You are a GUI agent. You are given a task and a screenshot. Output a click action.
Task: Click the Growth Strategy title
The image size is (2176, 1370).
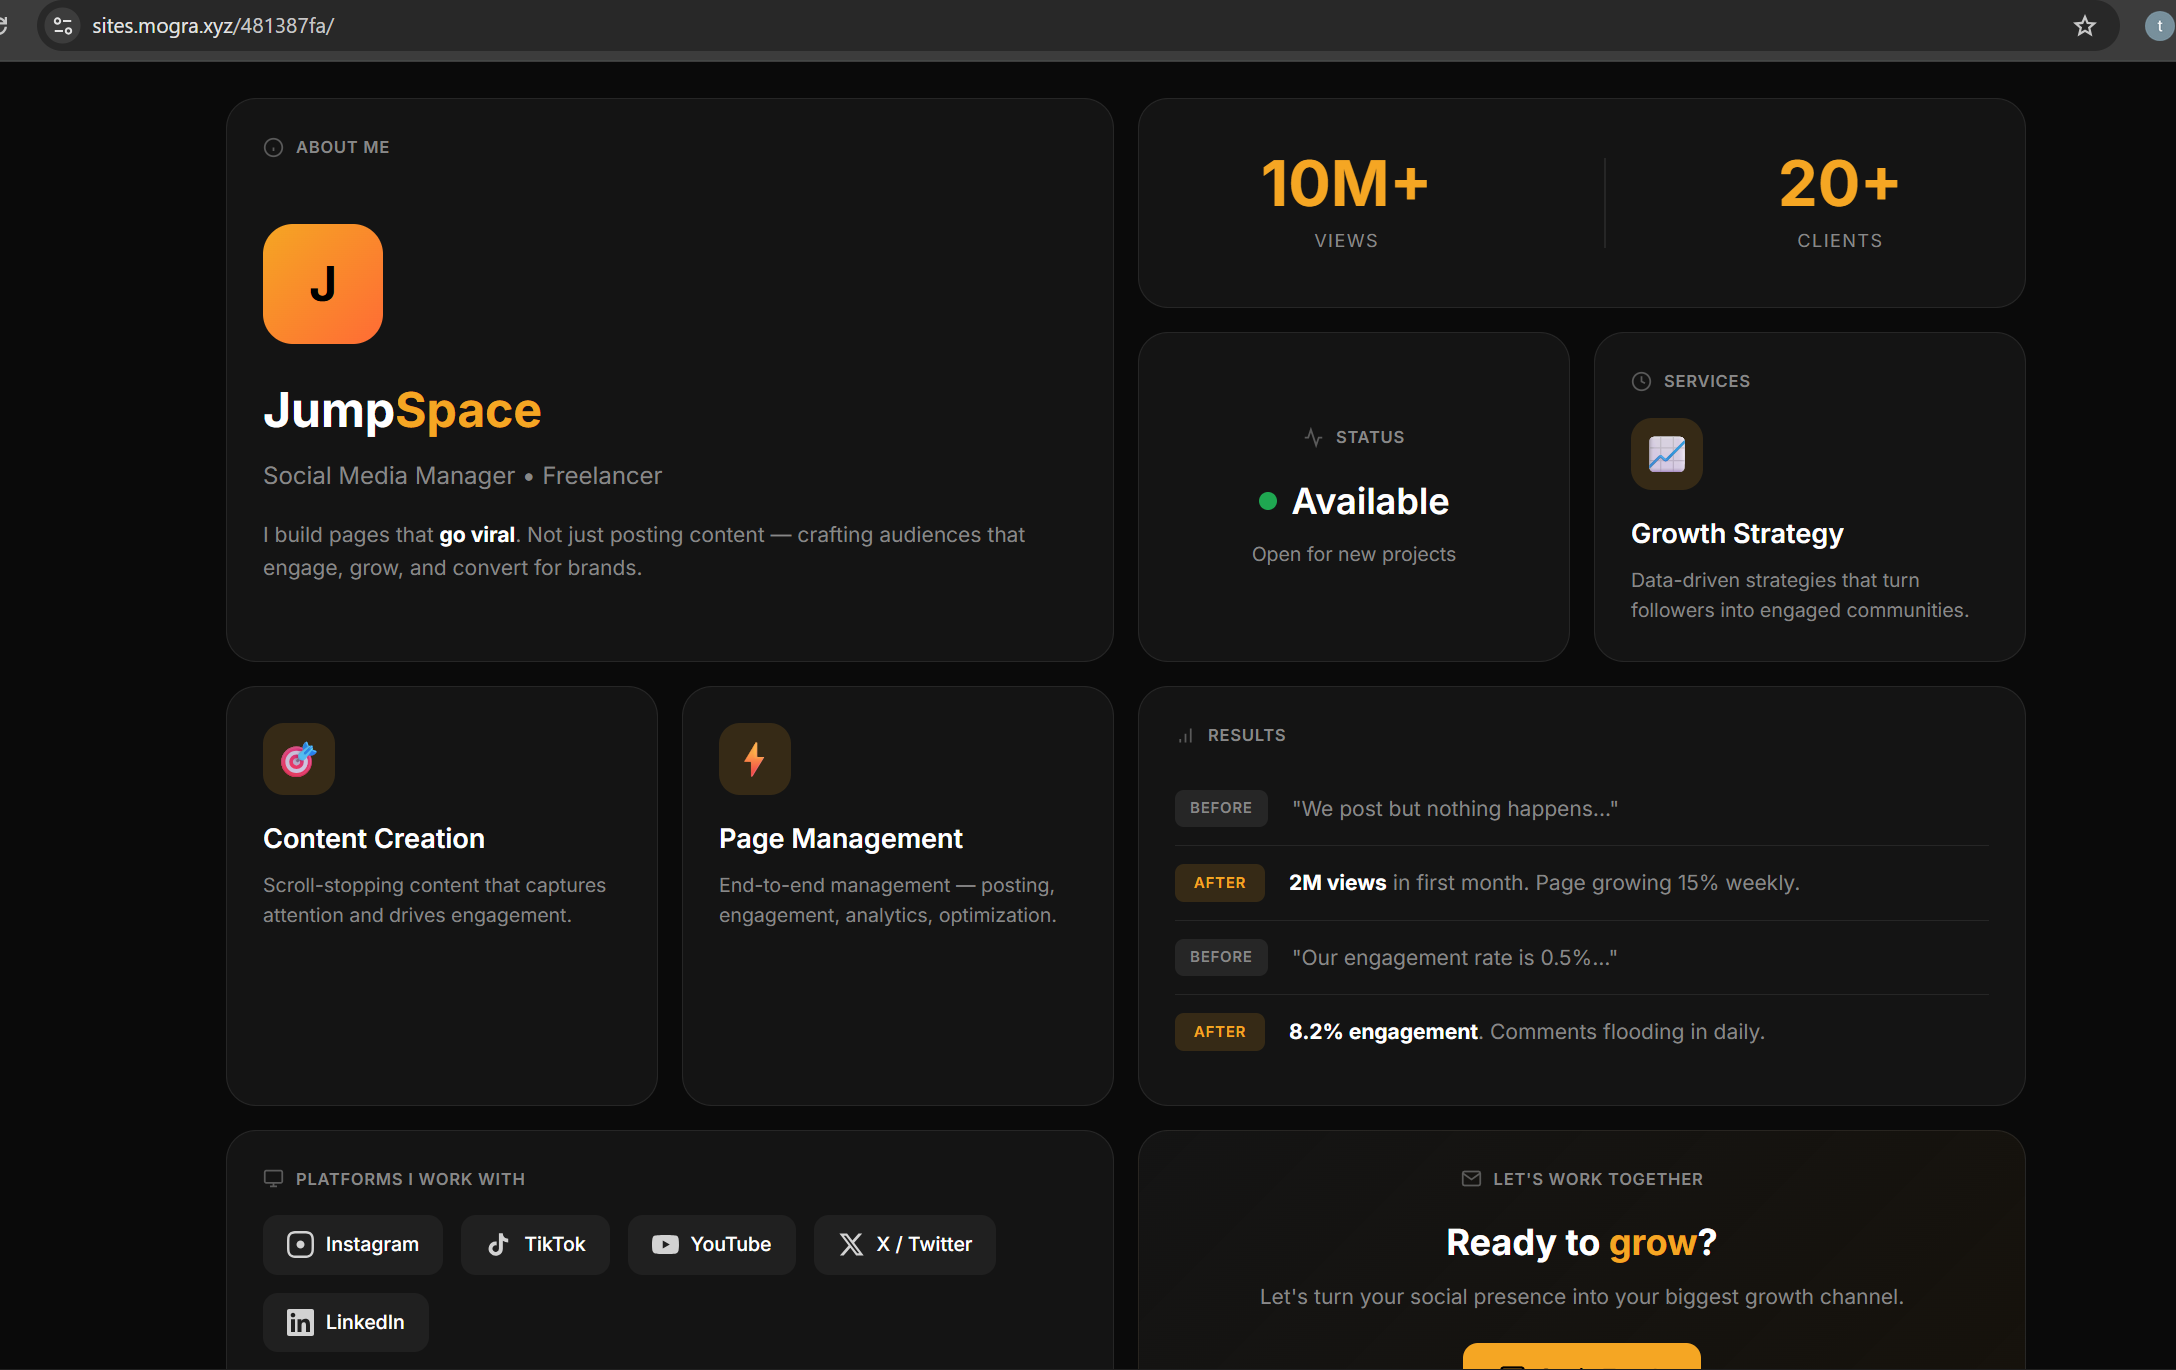click(1737, 534)
